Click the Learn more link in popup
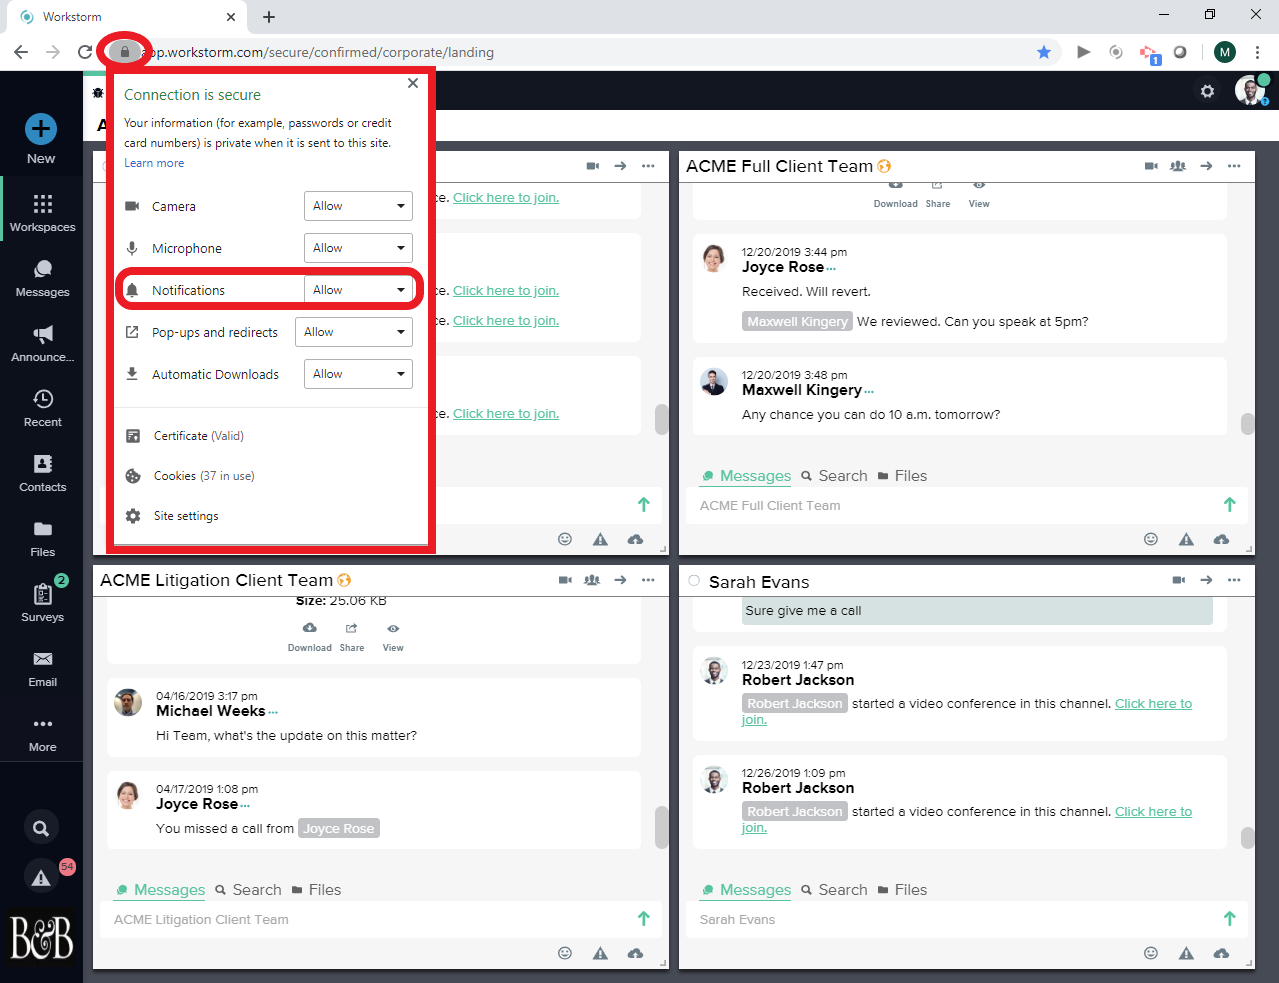1279x983 pixels. pyautogui.click(x=154, y=163)
